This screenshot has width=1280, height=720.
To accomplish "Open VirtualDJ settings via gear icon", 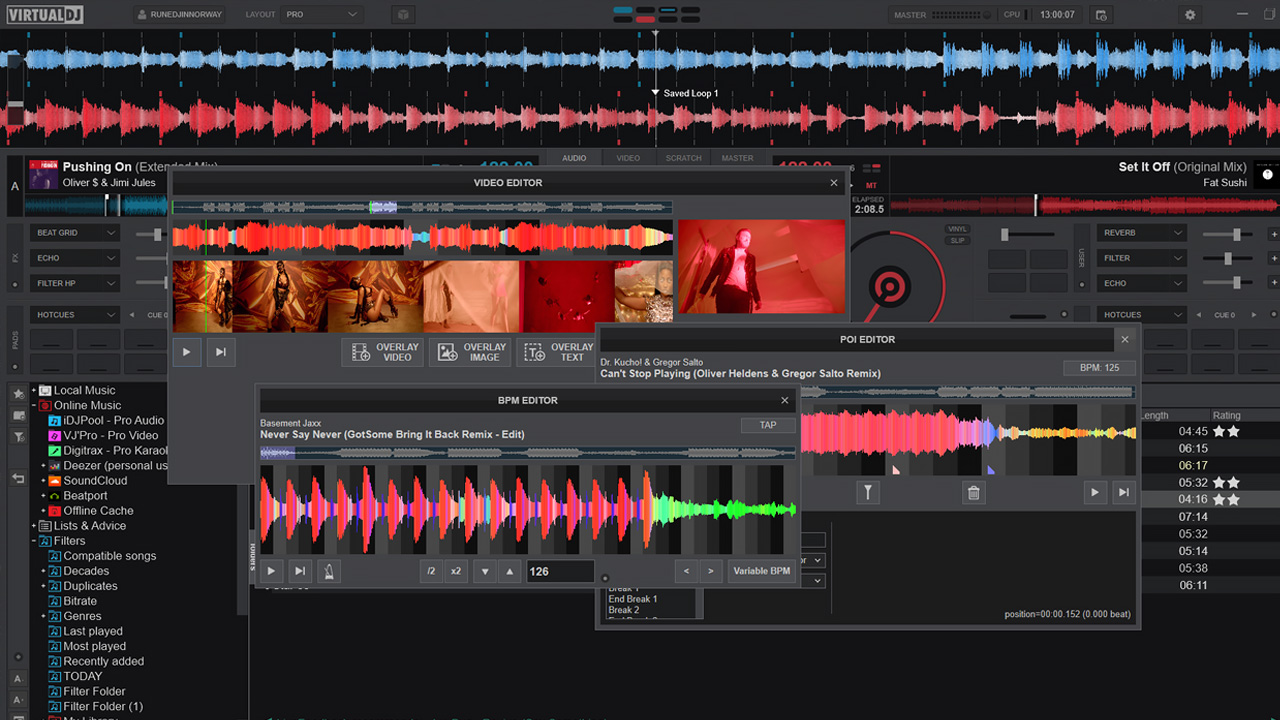I will pyautogui.click(x=1189, y=15).
